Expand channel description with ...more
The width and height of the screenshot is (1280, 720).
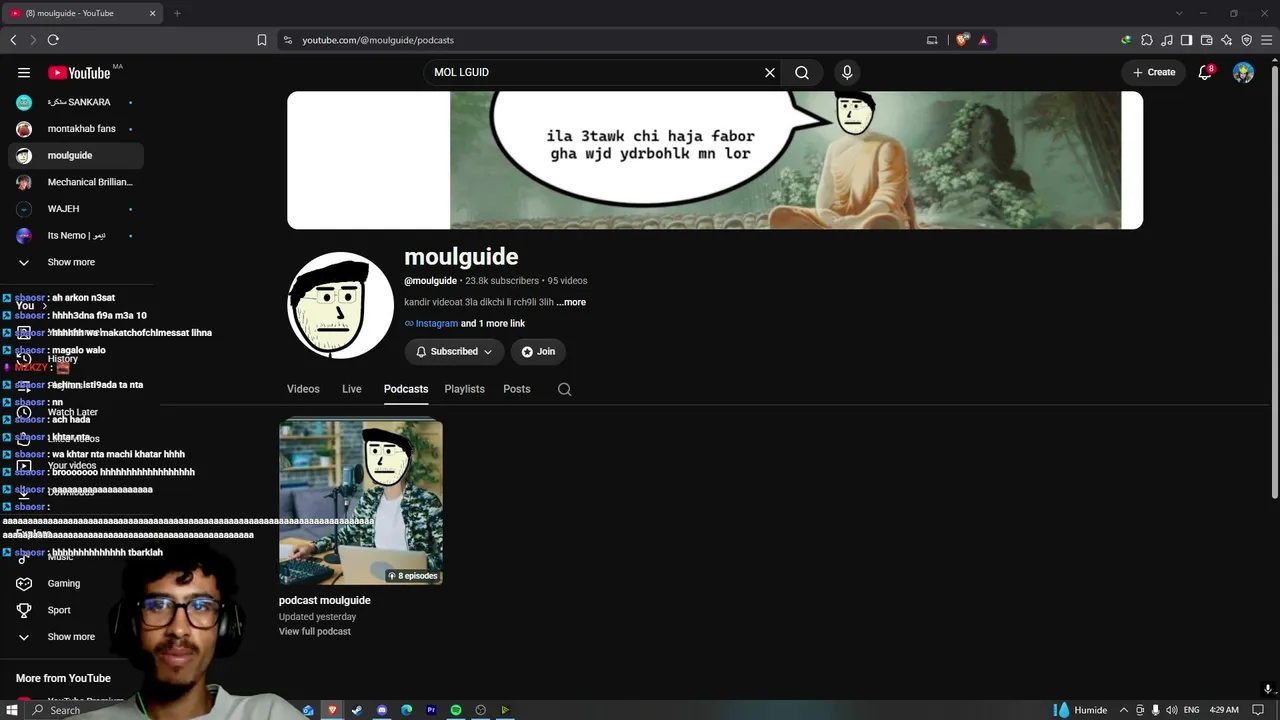click(571, 302)
